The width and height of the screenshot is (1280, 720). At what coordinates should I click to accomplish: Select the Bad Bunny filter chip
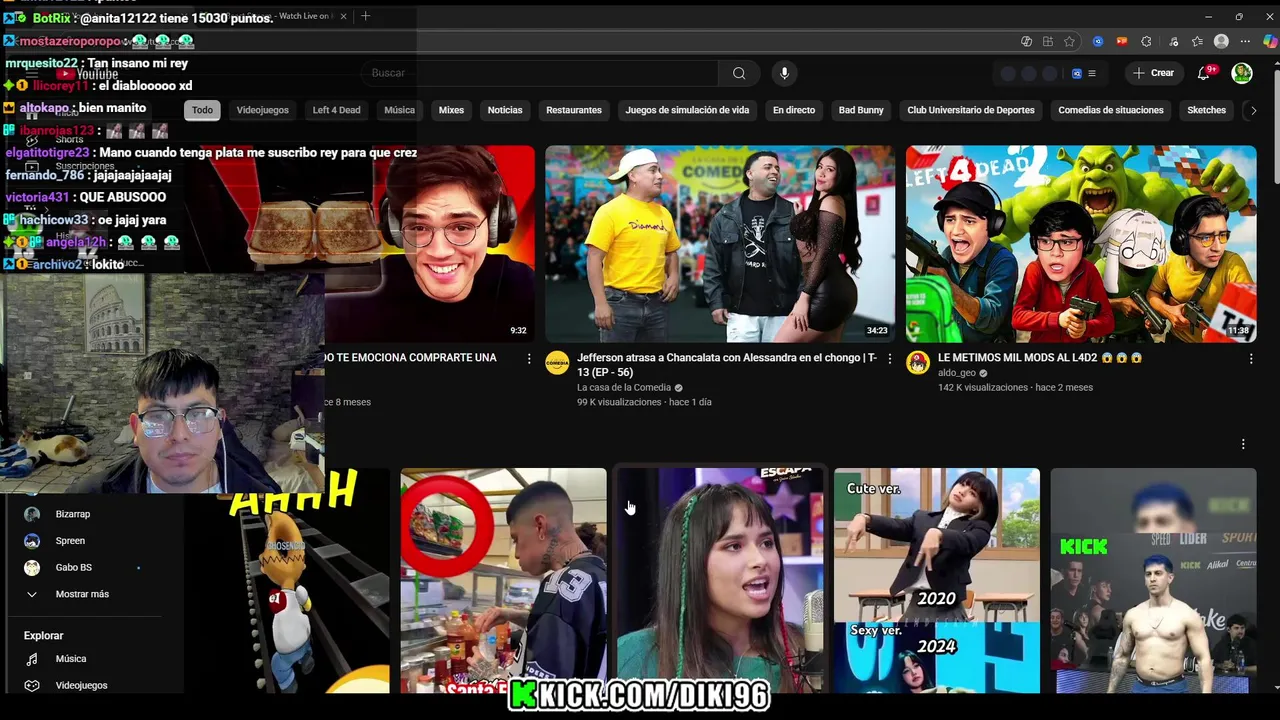[861, 110]
